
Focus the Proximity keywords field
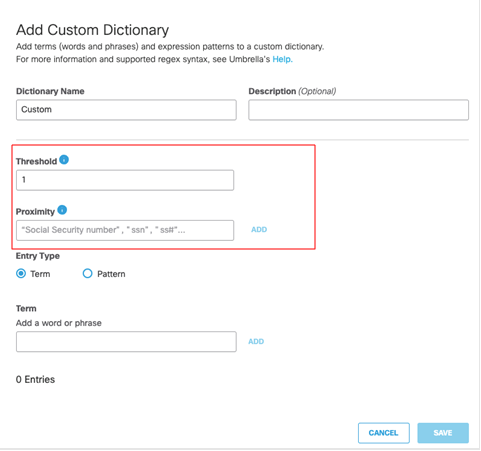click(125, 230)
